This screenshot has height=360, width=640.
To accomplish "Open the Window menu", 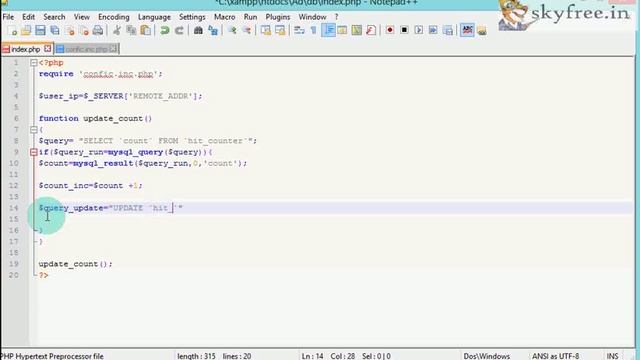I will (x=312, y=17).
